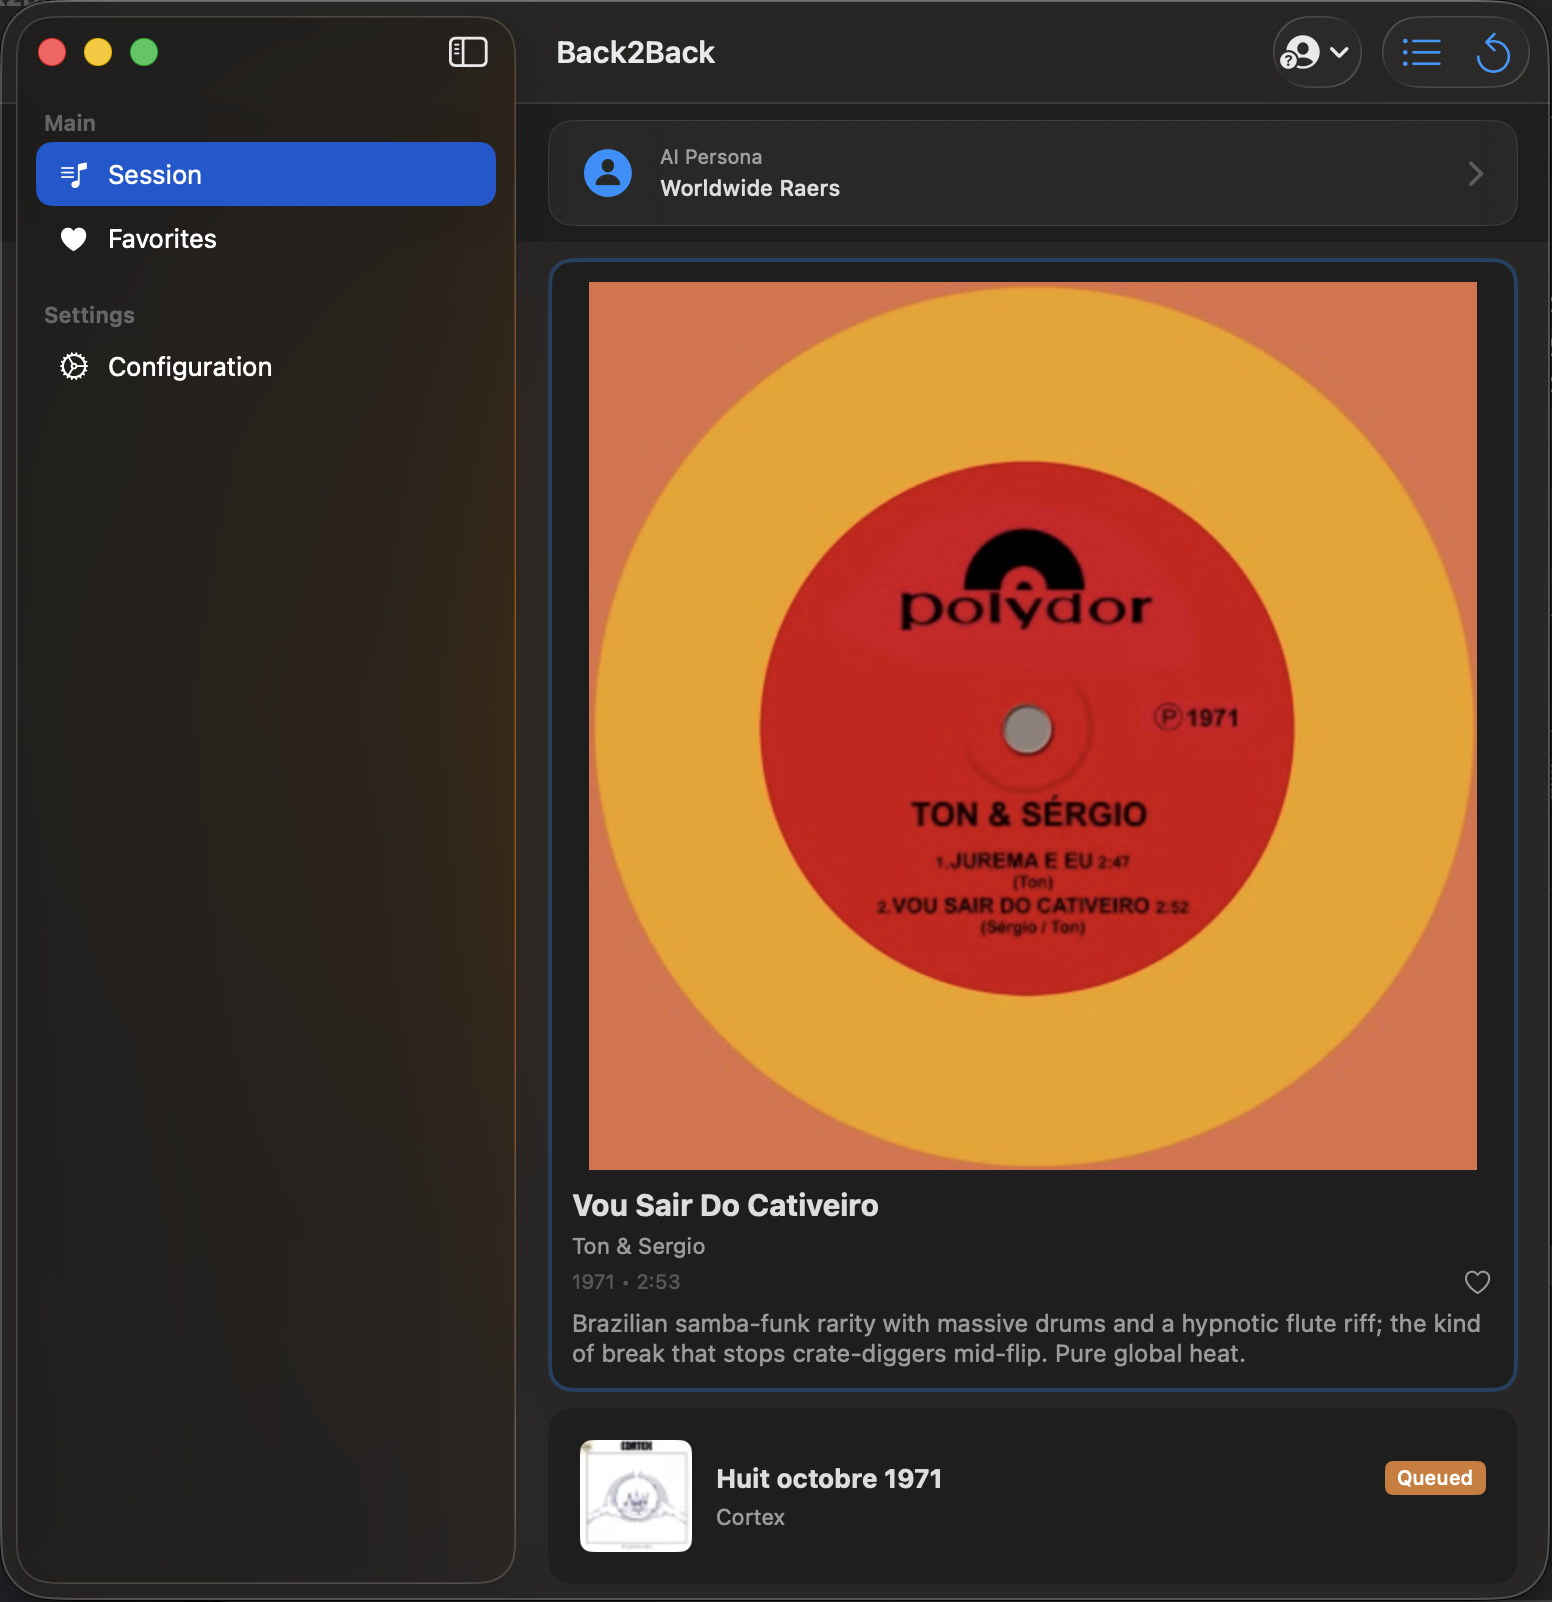The width and height of the screenshot is (1552, 1602).
Task: Click the Queued status badge
Action: [x=1435, y=1478]
